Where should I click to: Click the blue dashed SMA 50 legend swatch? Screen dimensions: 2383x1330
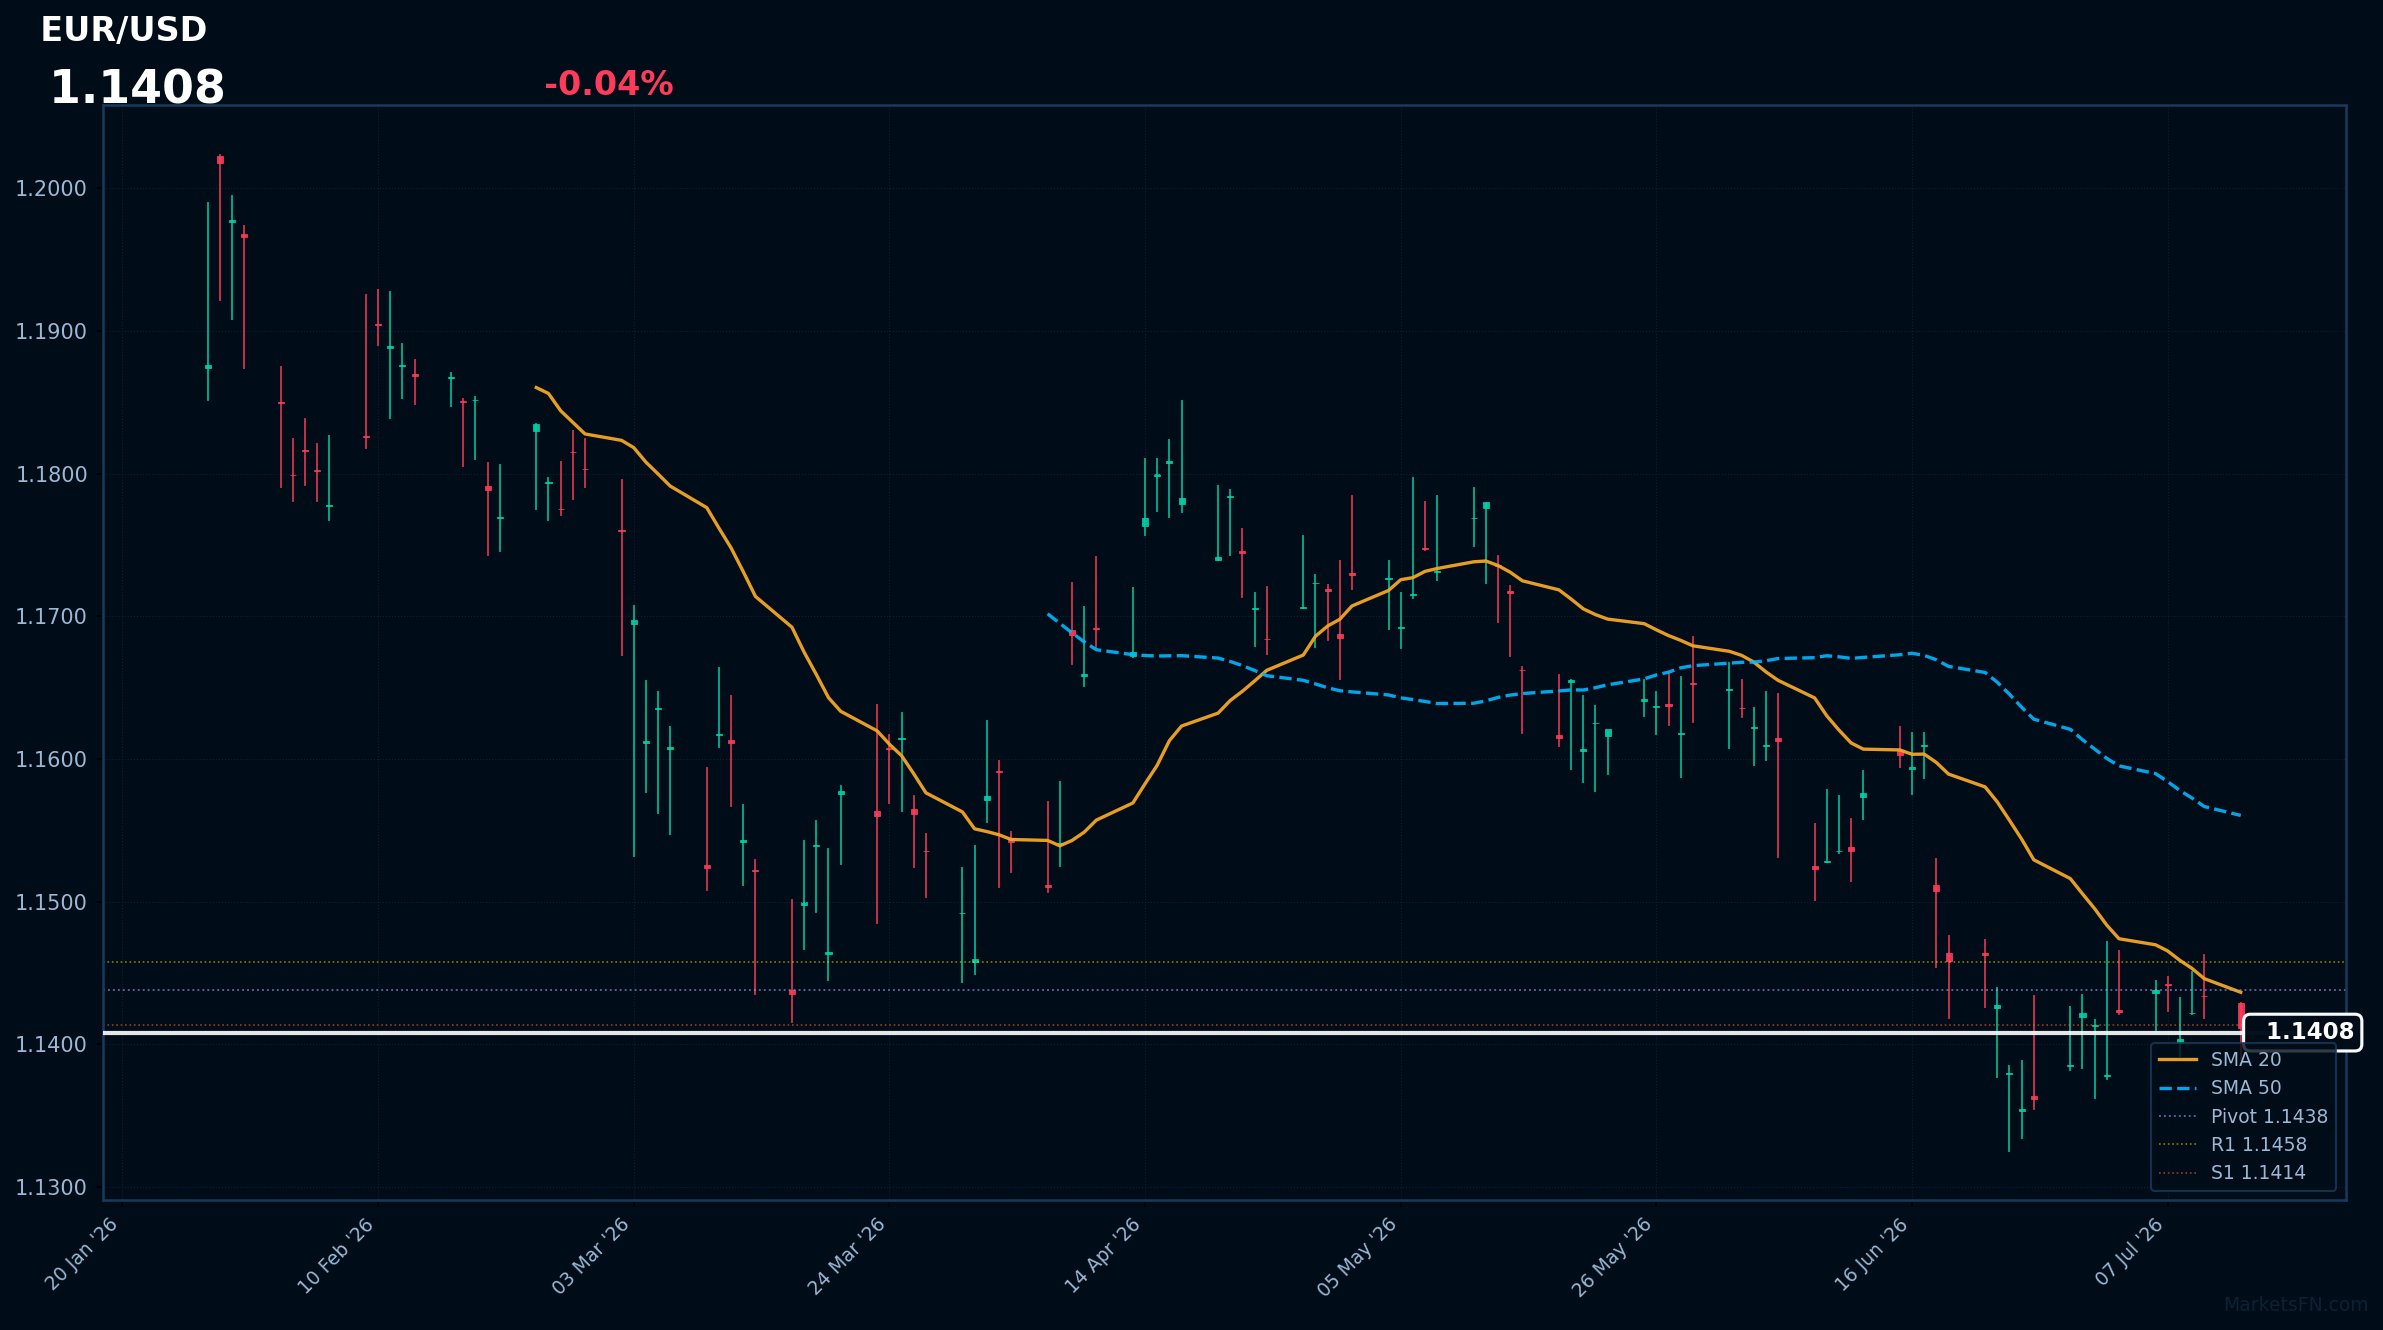(2178, 1088)
